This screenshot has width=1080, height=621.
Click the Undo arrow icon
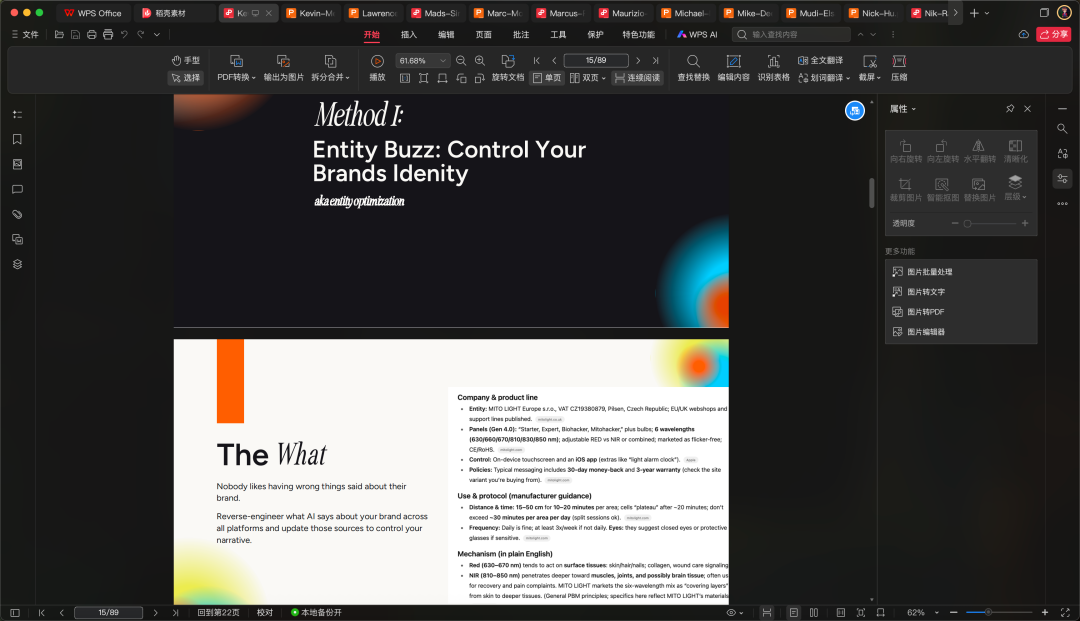tap(125, 34)
